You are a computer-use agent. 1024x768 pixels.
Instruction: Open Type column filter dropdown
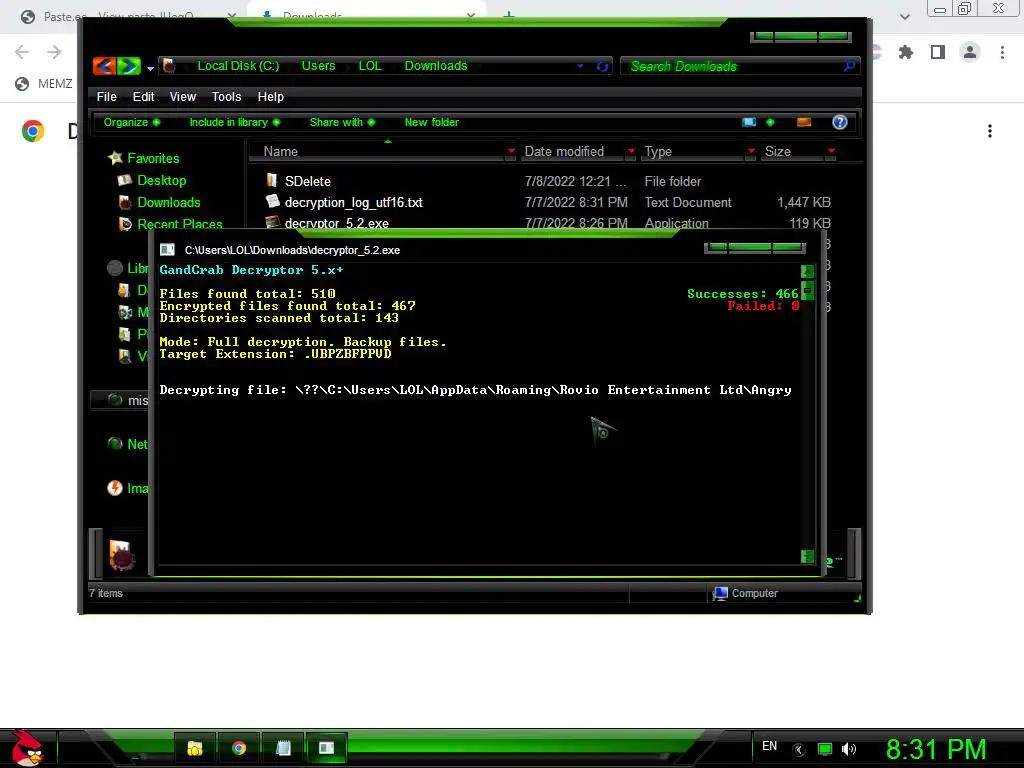(751, 152)
